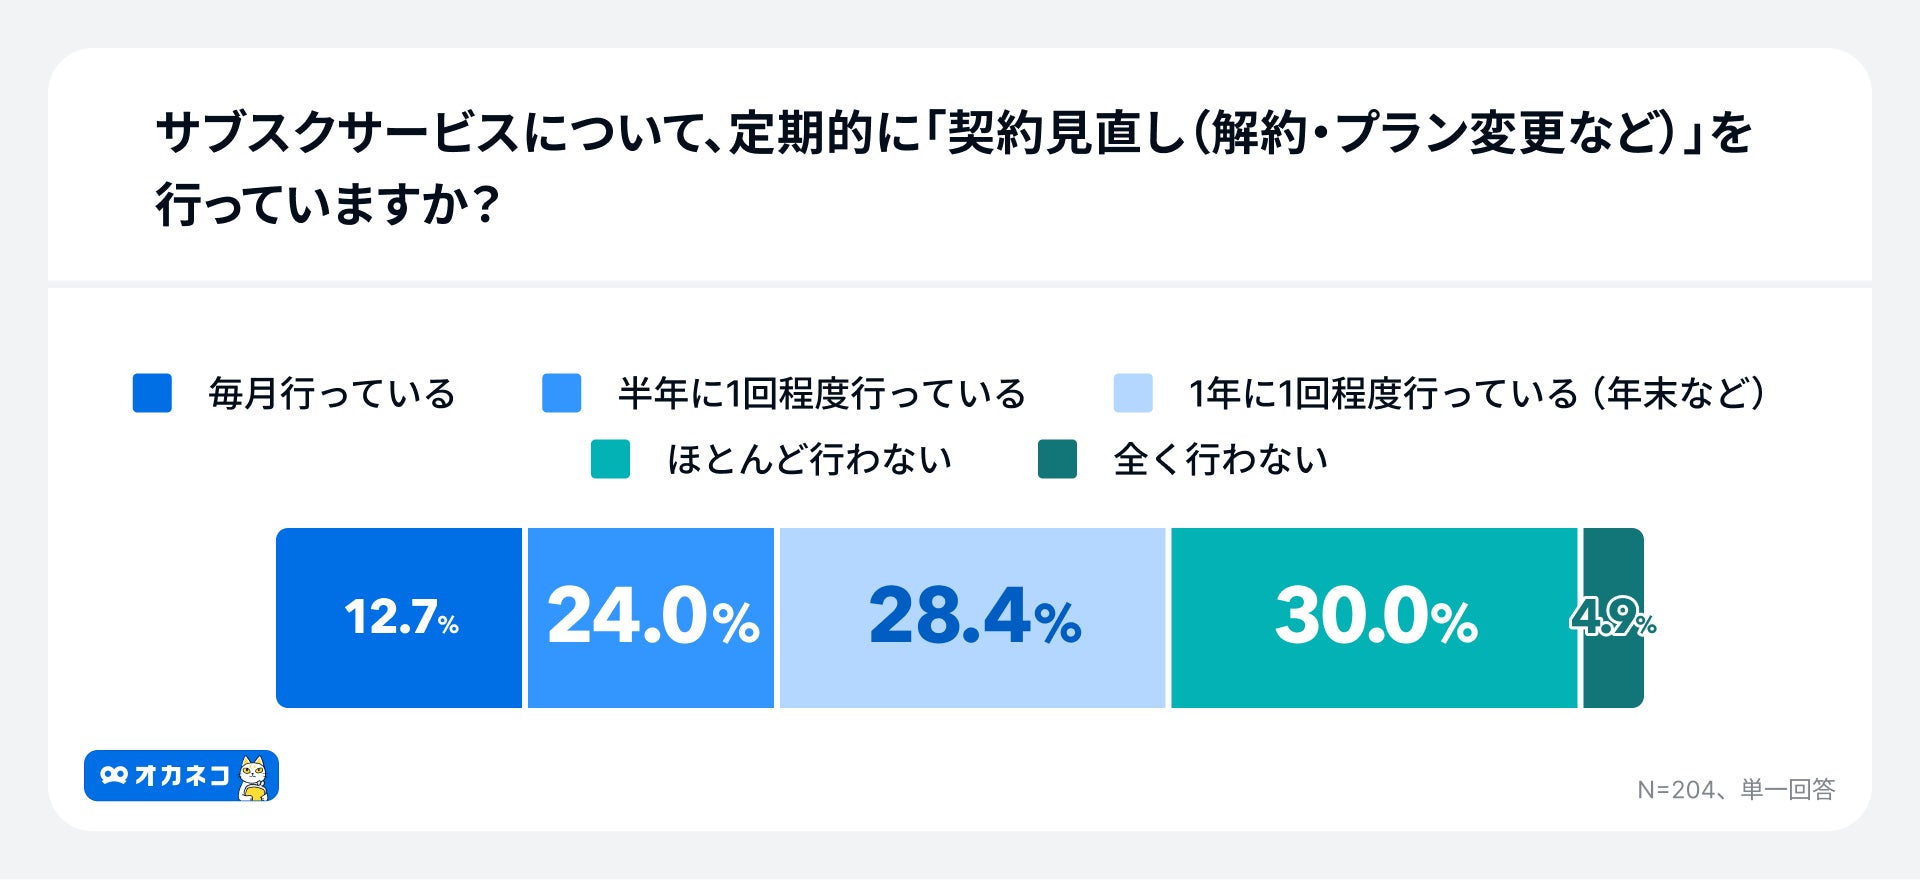
Task: Select the 半年に1回程度行っている legend label
Action: tap(822, 394)
